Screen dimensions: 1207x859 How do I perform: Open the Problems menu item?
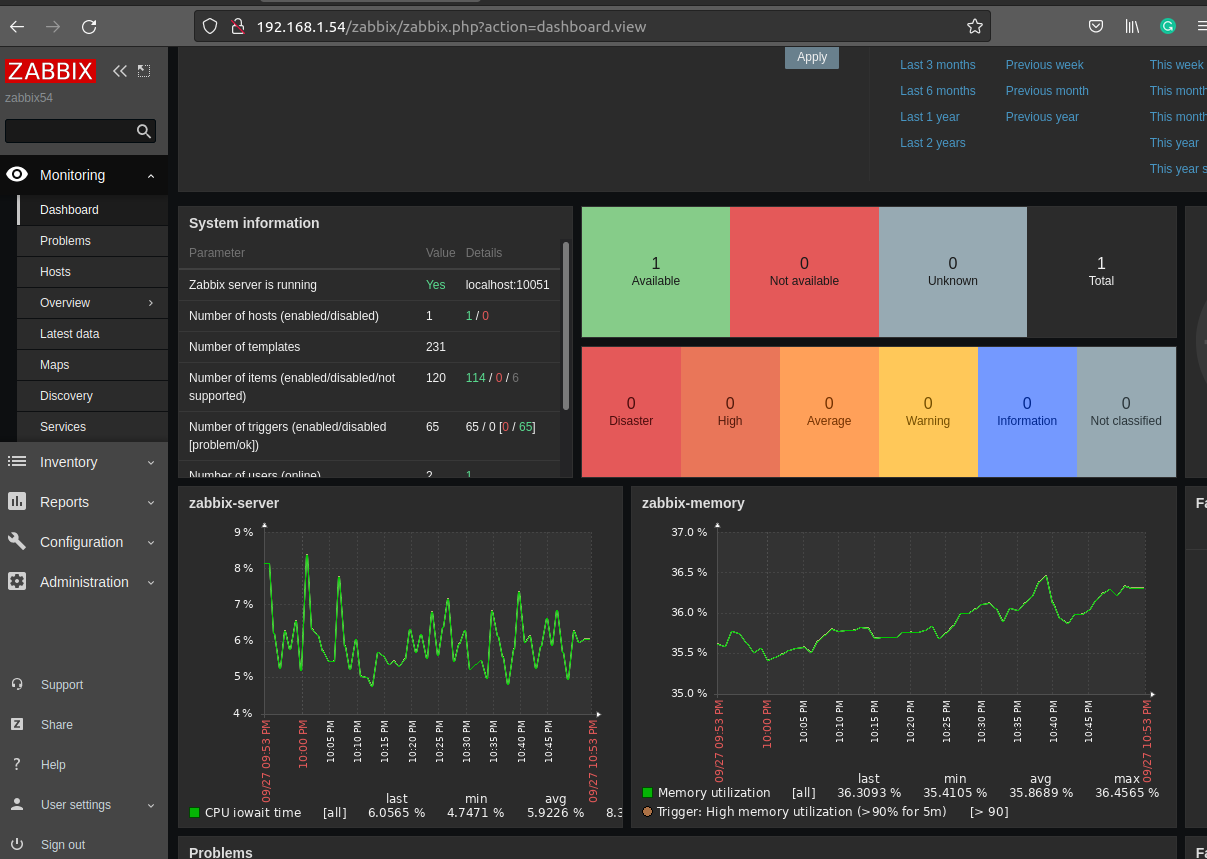pos(92,241)
